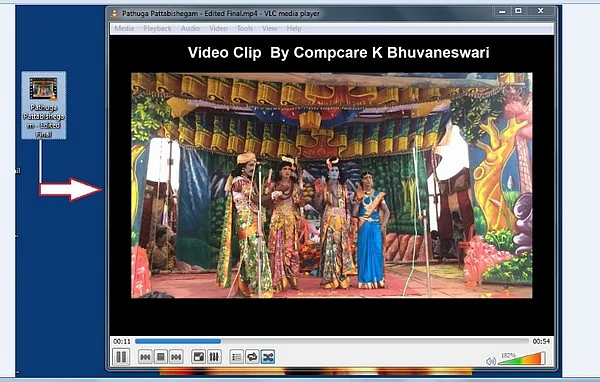This screenshot has height=382, width=600.
Task: Open the Tools menu
Action: [245, 28]
